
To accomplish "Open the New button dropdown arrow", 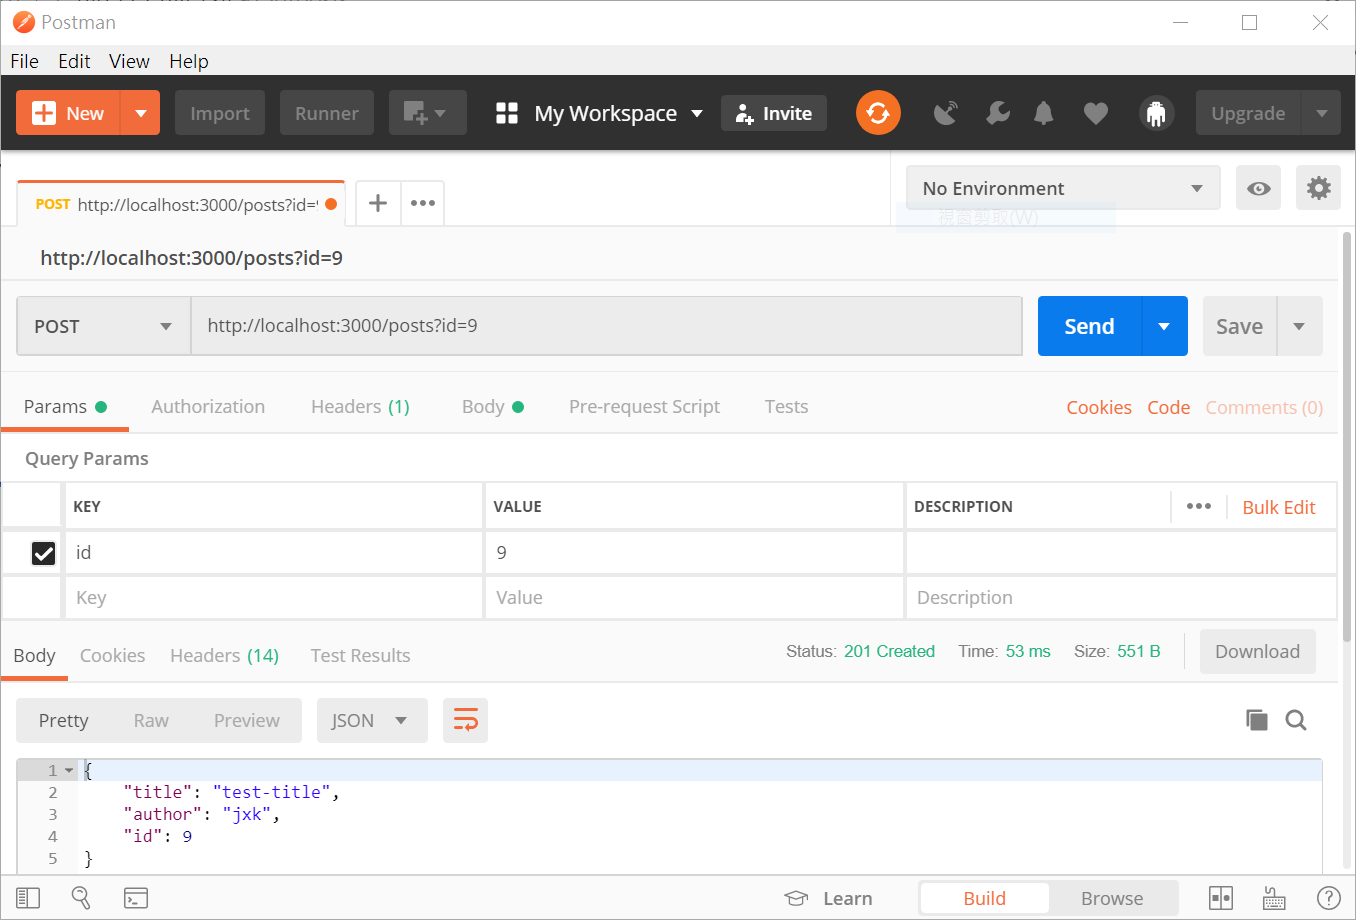I will pos(141,113).
